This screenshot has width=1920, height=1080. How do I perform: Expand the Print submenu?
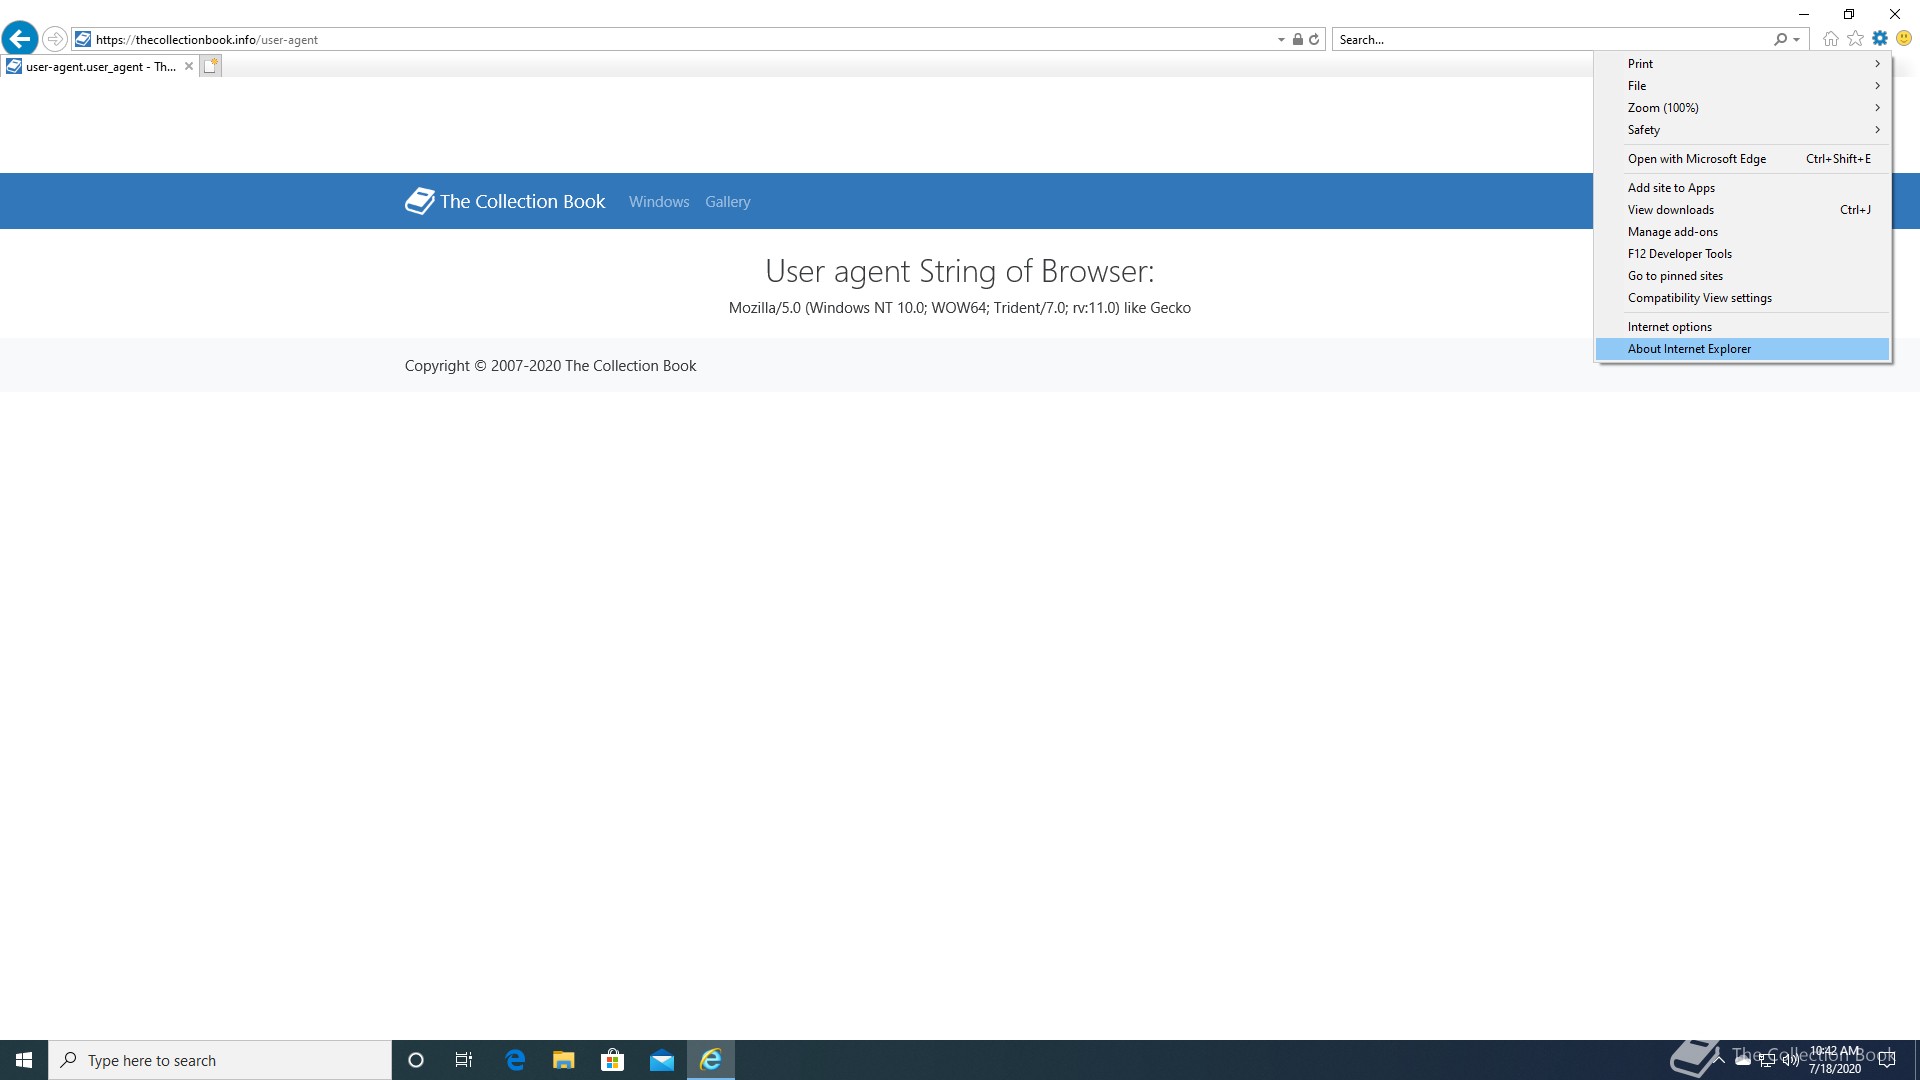1742,63
